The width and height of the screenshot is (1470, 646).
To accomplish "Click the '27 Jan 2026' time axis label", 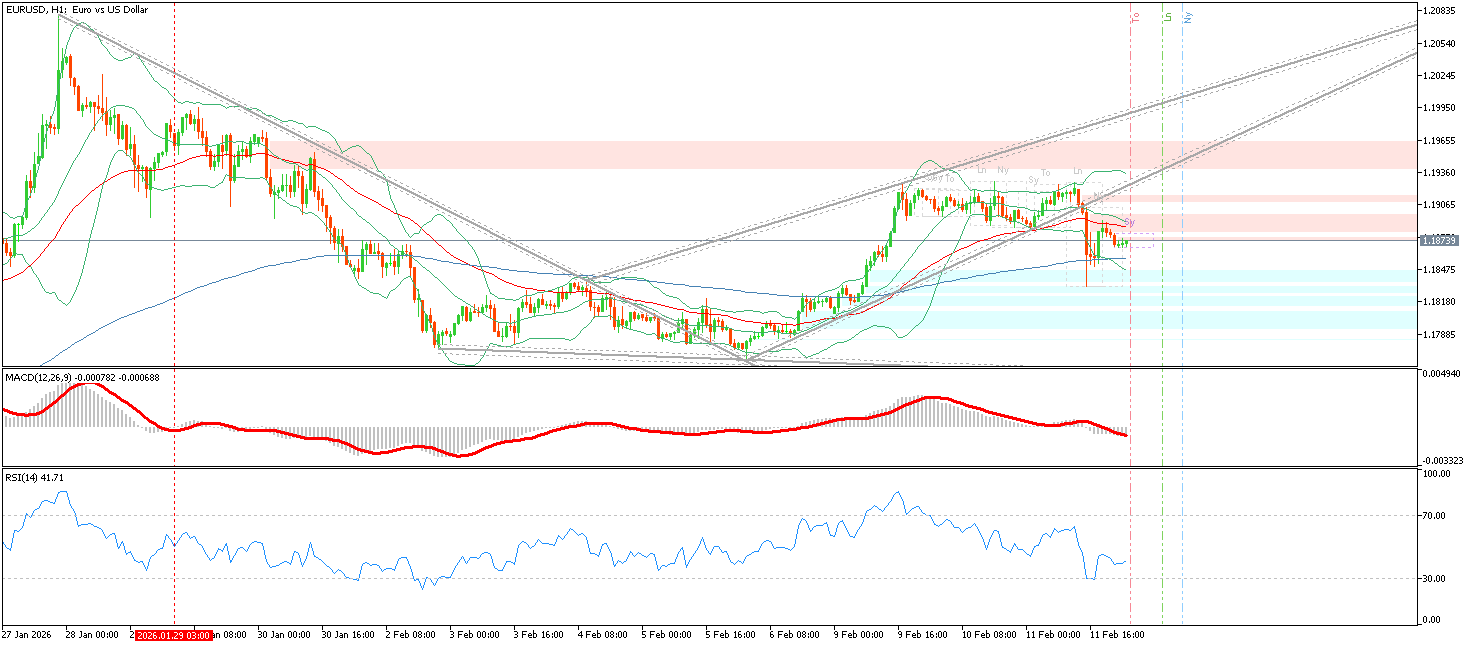I will point(26,634).
